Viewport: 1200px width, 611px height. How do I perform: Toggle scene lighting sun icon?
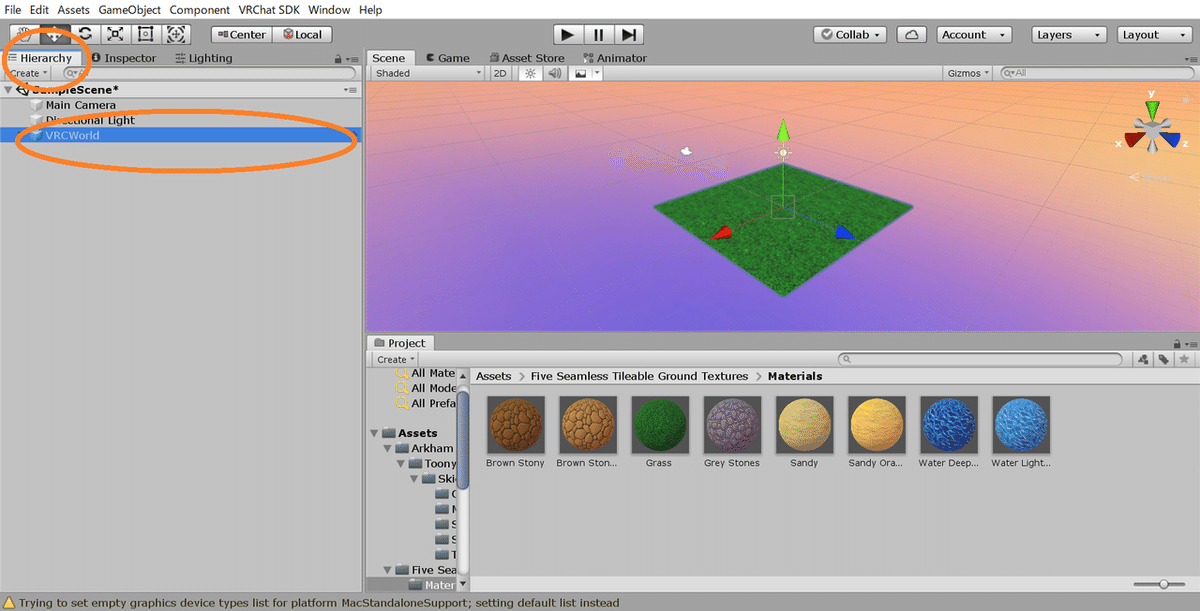[x=531, y=73]
